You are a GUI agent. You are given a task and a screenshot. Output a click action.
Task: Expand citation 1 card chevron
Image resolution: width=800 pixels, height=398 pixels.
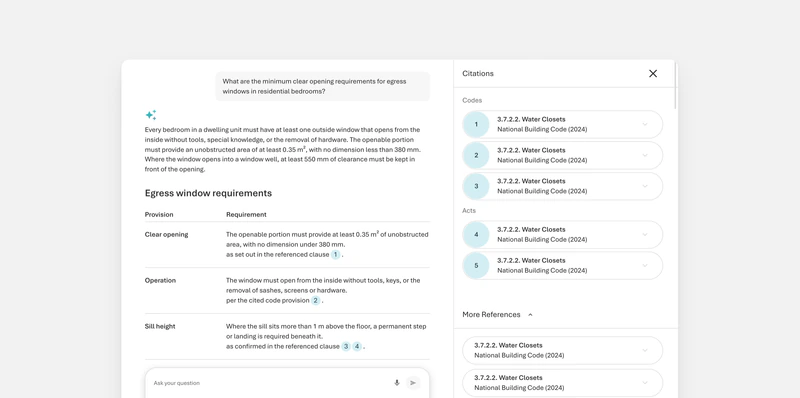(645, 125)
